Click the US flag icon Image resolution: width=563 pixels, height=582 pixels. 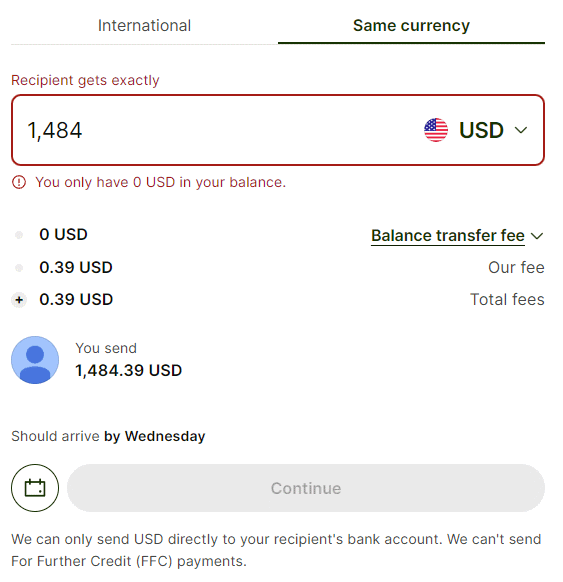click(x=436, y=130)
